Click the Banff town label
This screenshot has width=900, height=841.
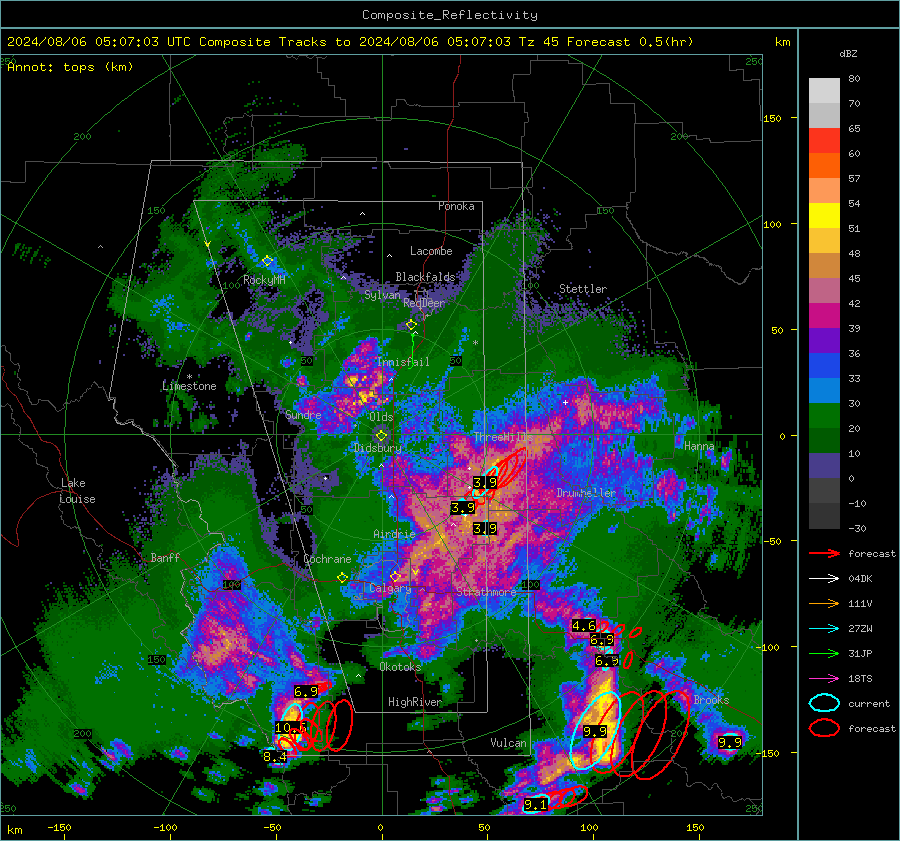click(x=165, y=557)
